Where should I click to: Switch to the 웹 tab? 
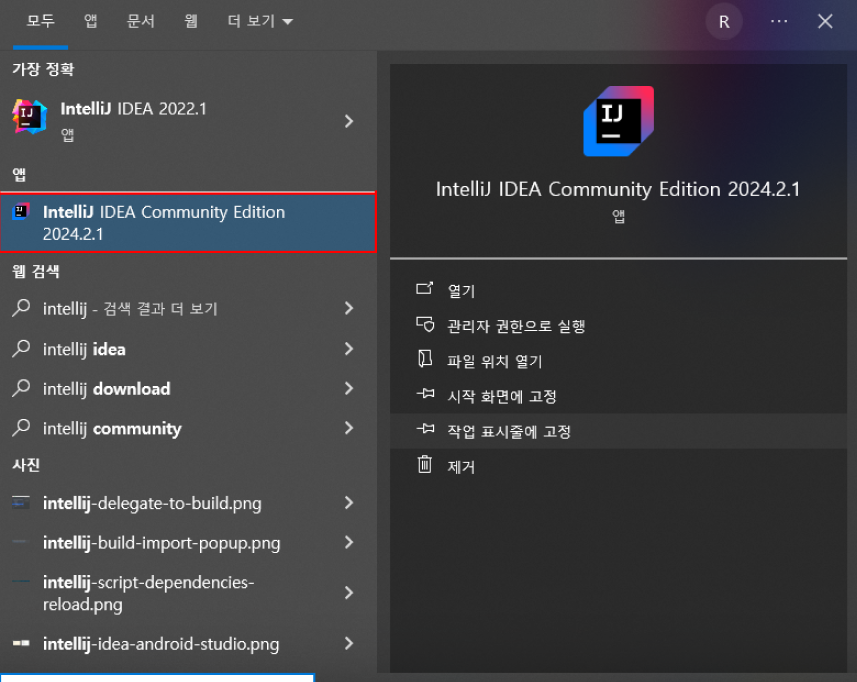pos(191,21)
